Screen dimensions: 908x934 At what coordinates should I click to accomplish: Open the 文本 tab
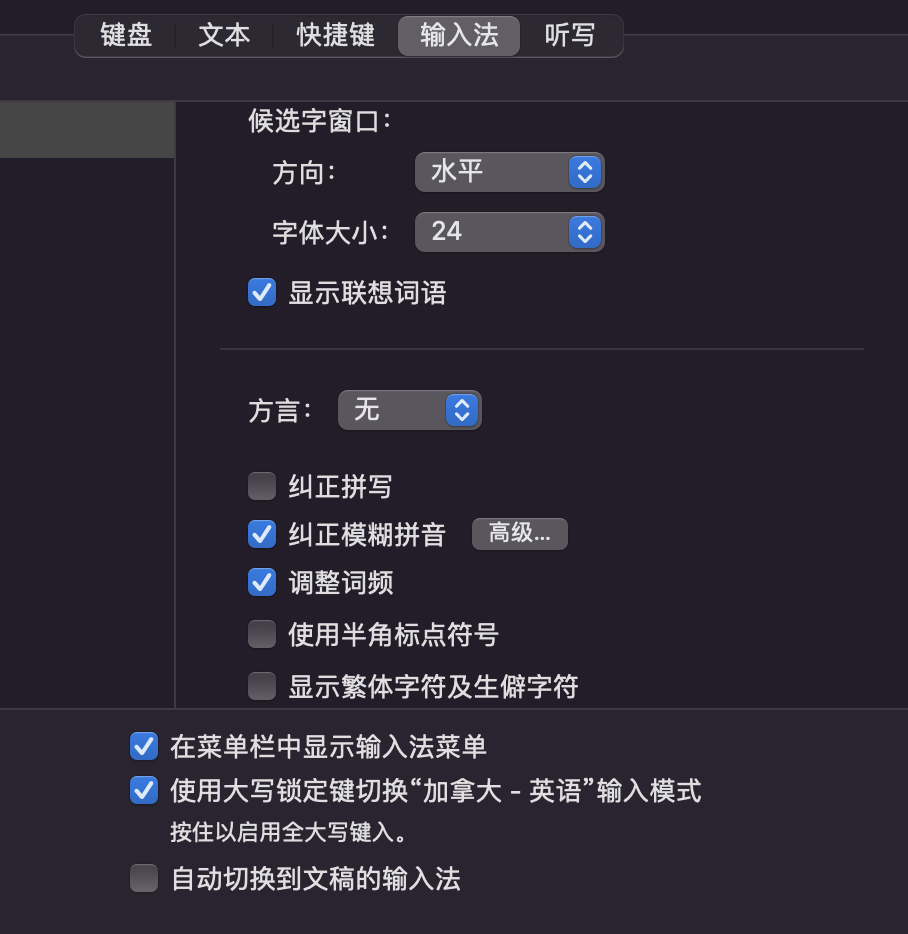pyautogui.click(x=224, y=36)
